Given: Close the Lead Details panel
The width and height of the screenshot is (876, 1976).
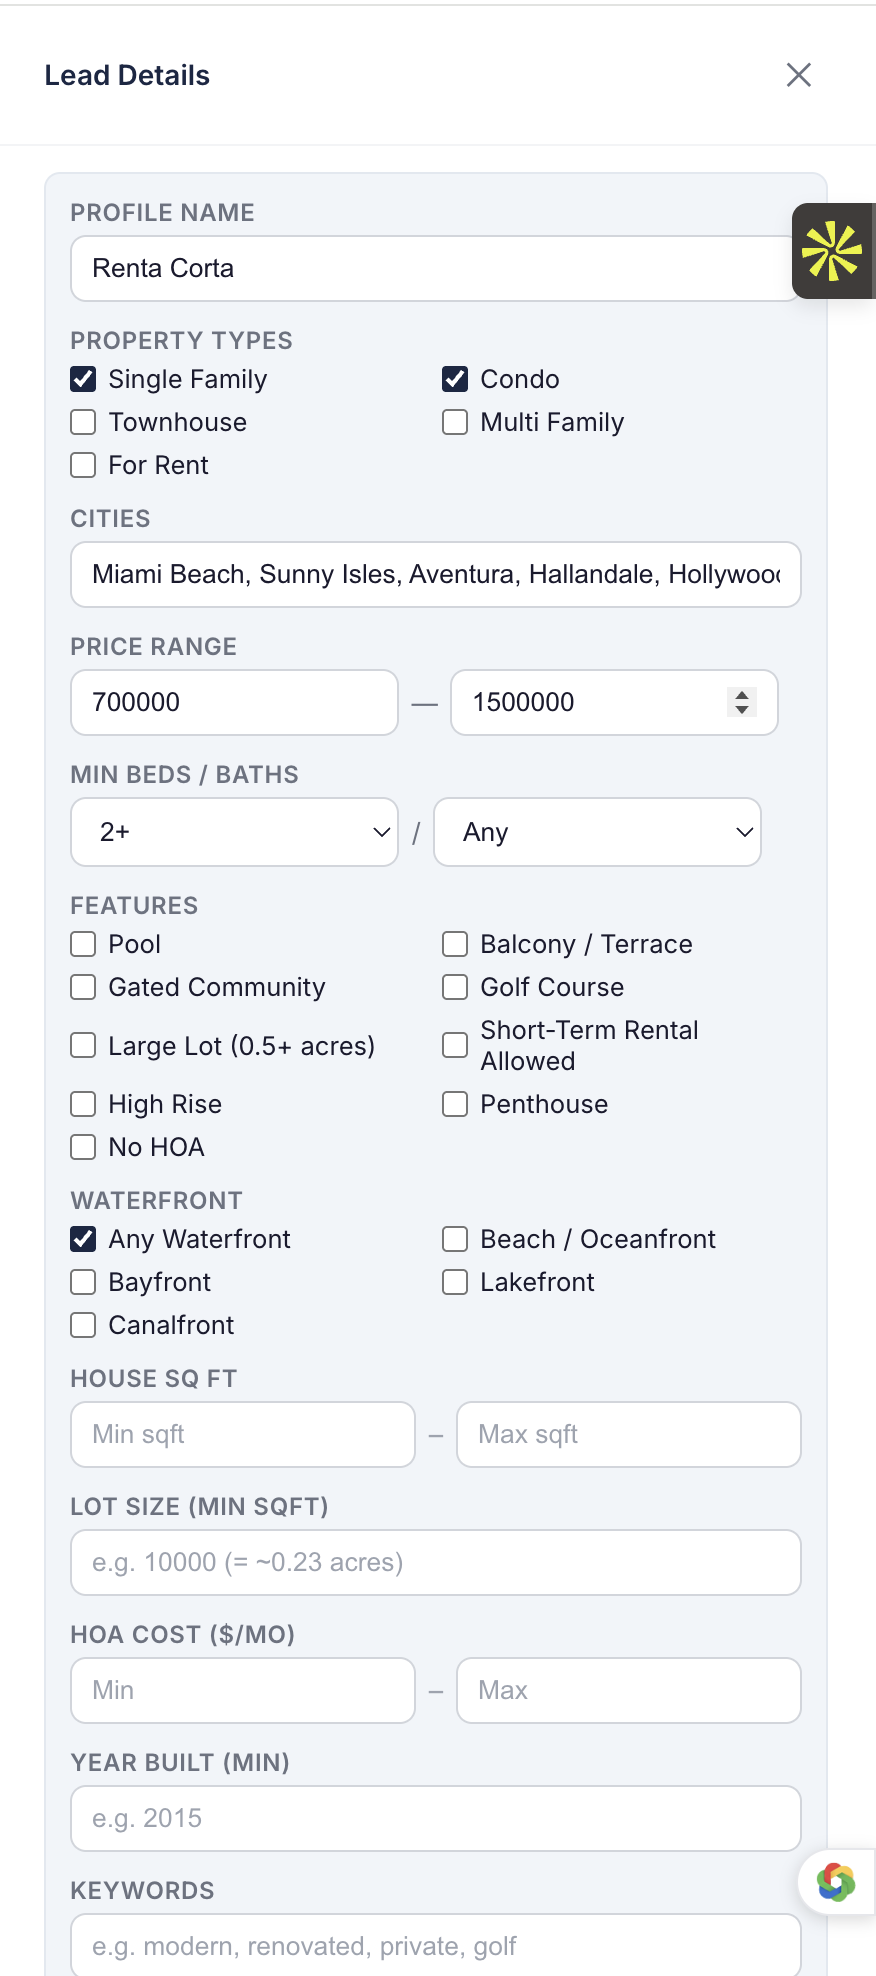Looking at the screenshot, I should tap(798, 75).
